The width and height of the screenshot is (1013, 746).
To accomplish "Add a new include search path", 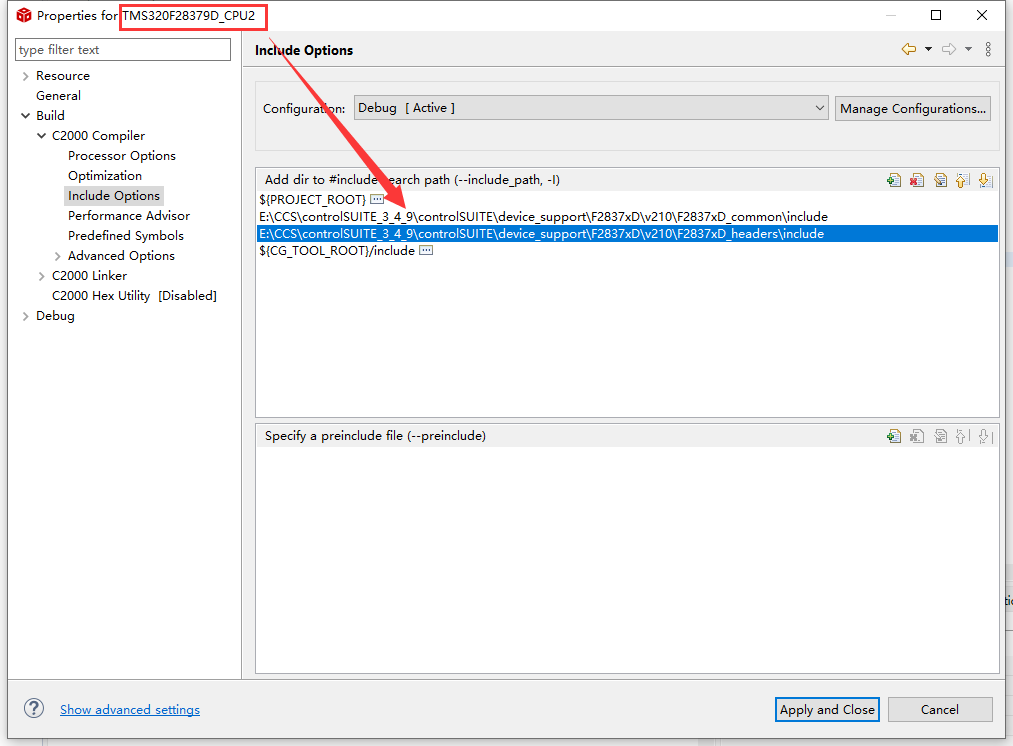I will [893, 180].
